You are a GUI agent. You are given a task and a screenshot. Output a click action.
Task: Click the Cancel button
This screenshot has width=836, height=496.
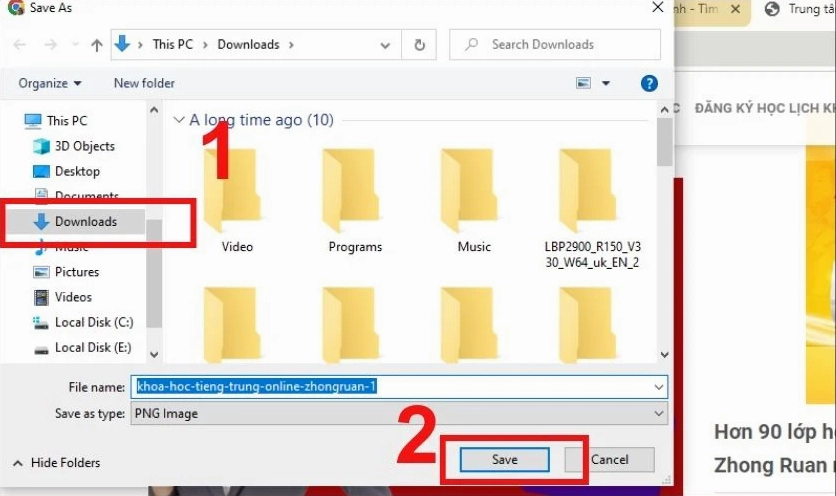tap(609, 459)
